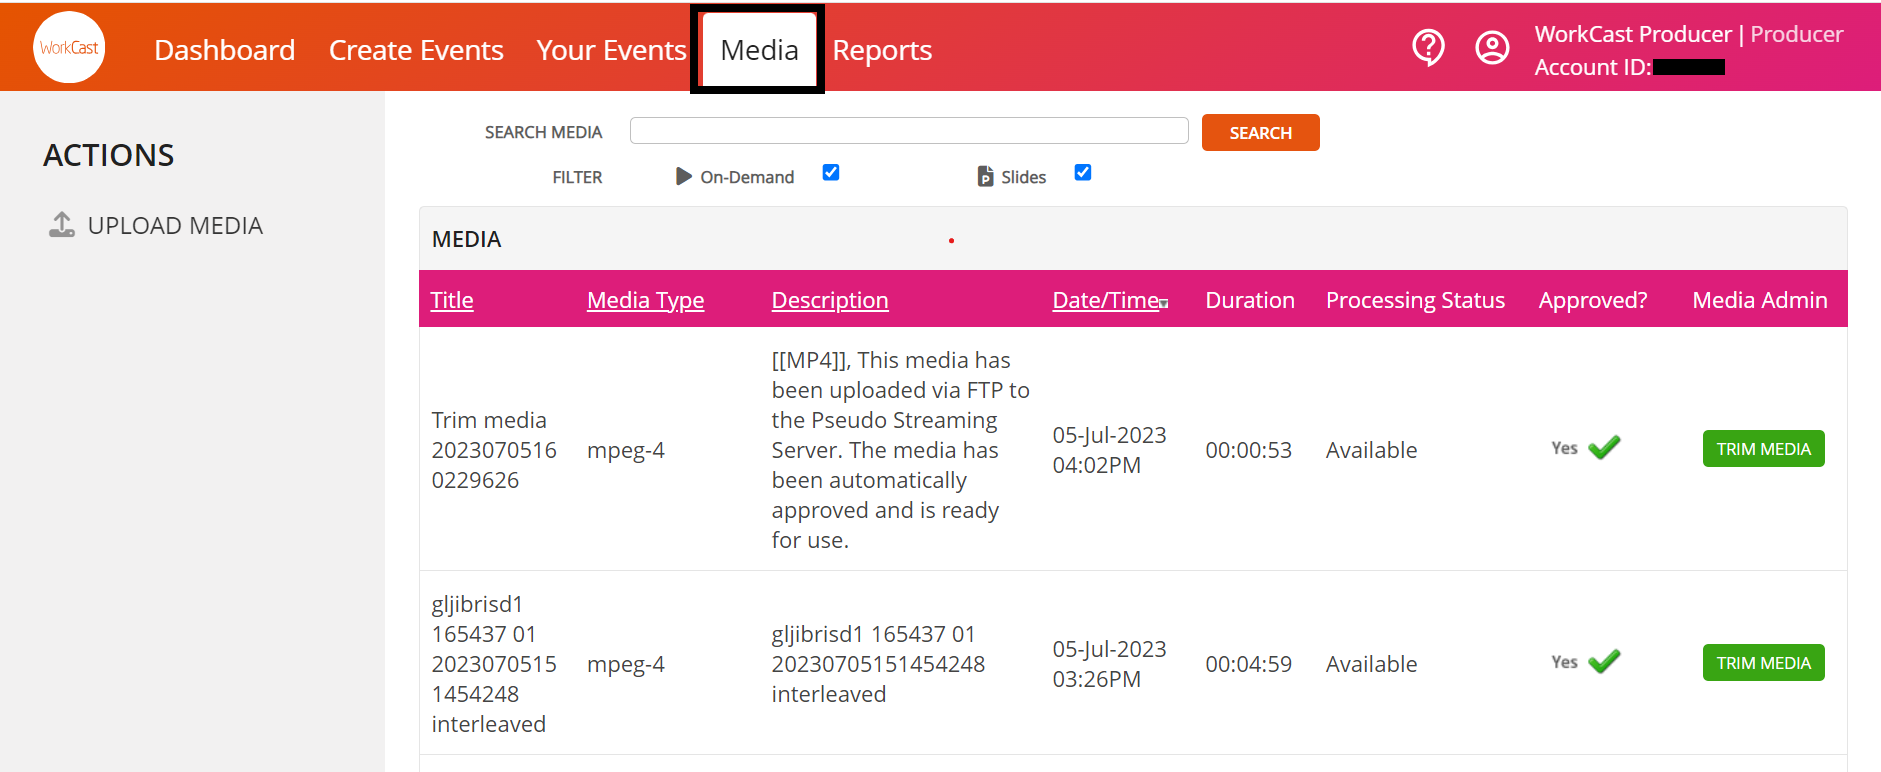The width and height of the screenshot is (1881, 772).
Task: Click TRIM MEDIA for gljibrisd1 interleaved row
Action: point(1763,663)
